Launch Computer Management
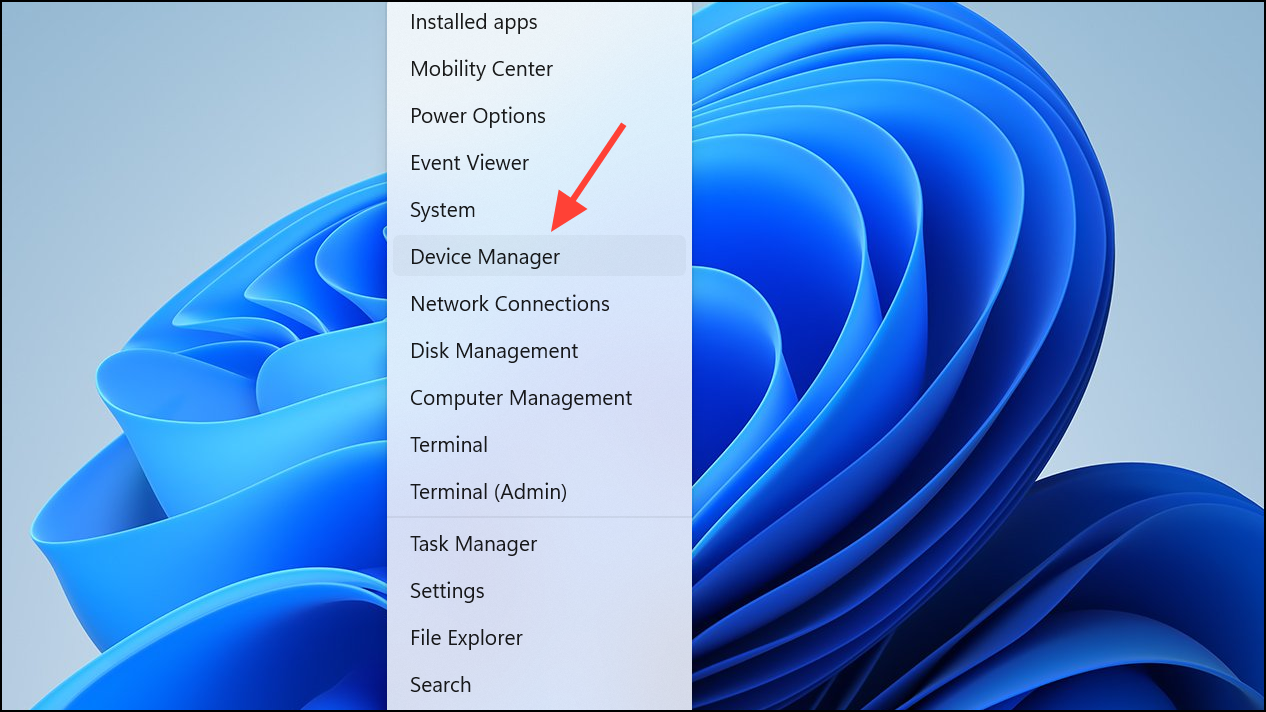1266x712 pixels. pos(539,398)
